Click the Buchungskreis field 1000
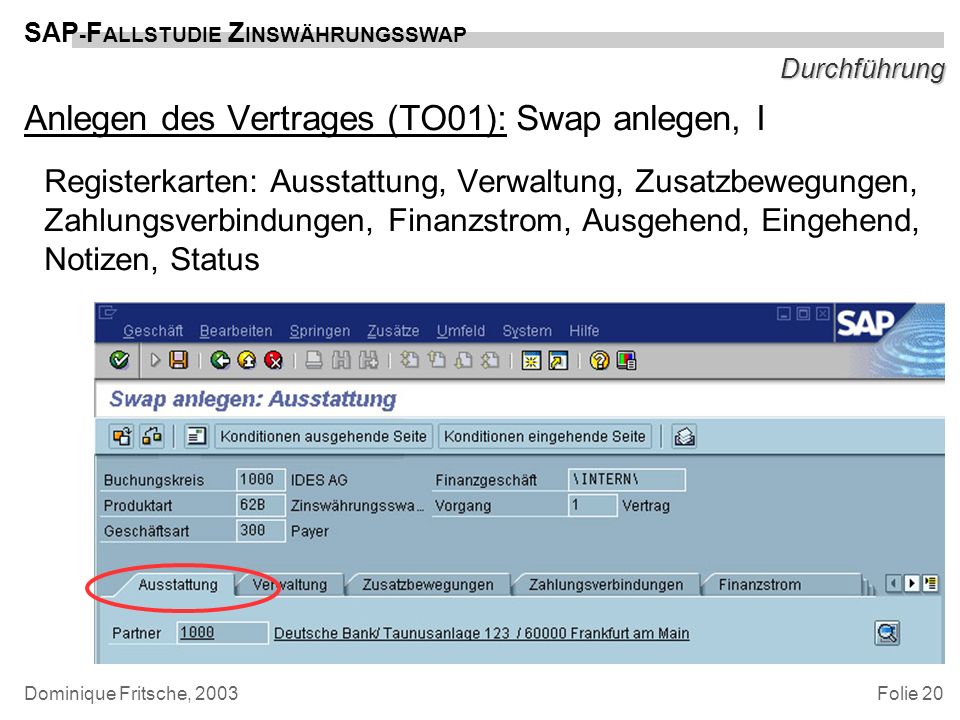Viewport: 960px width, 720px height. pos(261,479)
